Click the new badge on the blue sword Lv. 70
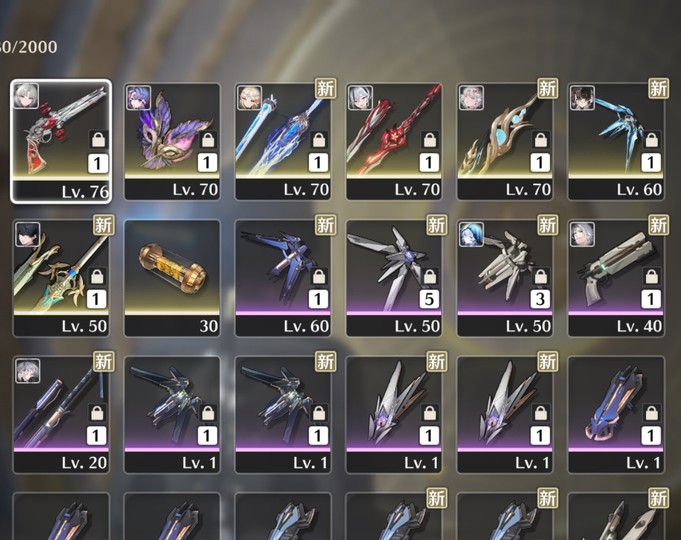The height and width of the screenshot is (540, 681). point(325,89)
